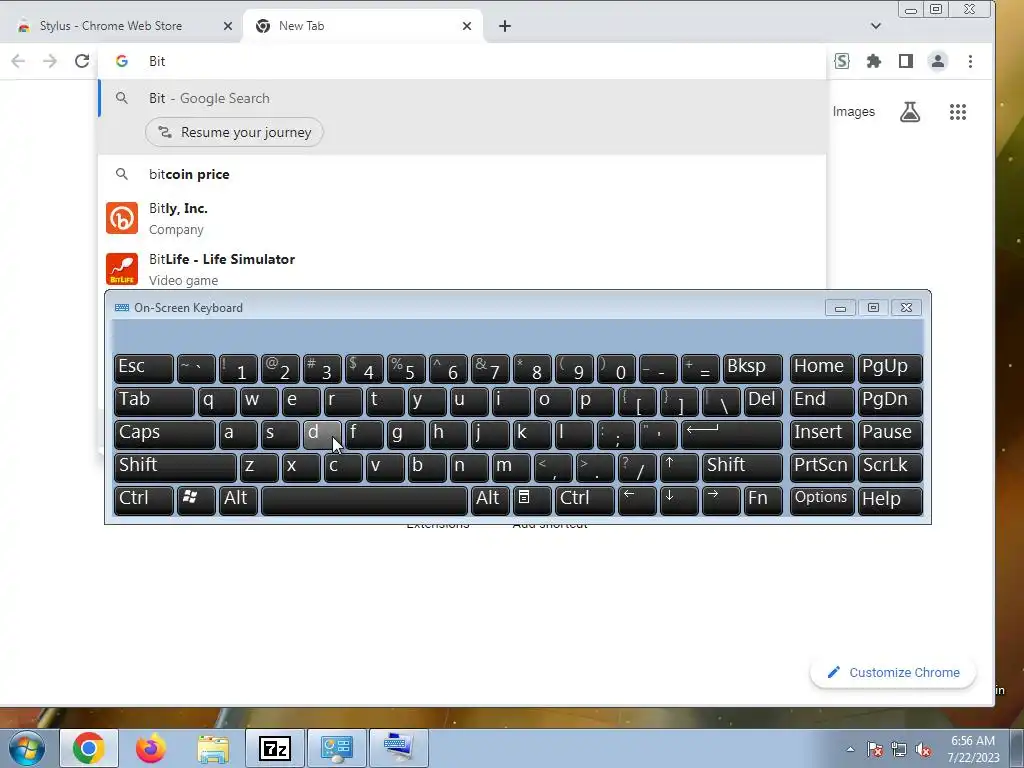
Task: Open the Google apps grid
Action: tap(957, 112)
